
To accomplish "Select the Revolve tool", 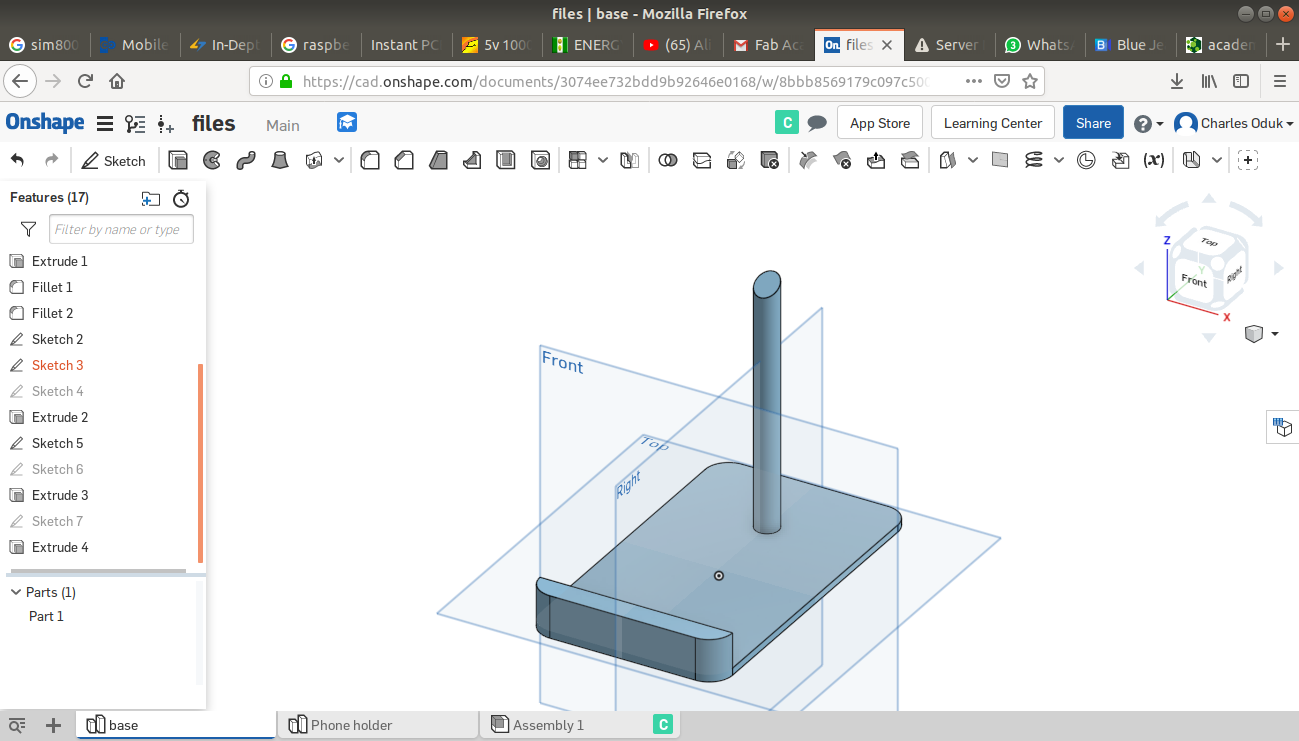I will [212, 160].
